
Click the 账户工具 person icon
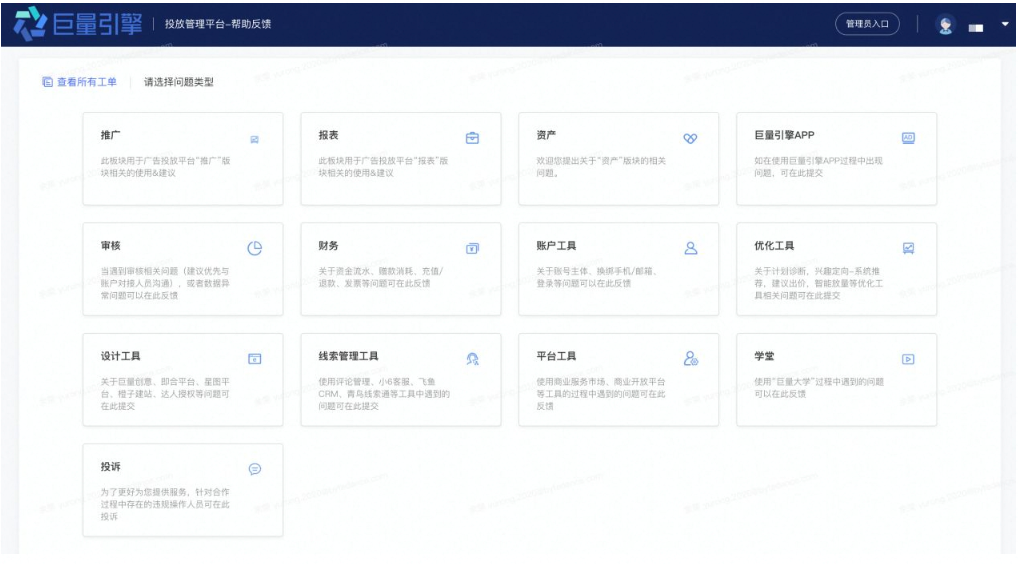coord(691,248)
